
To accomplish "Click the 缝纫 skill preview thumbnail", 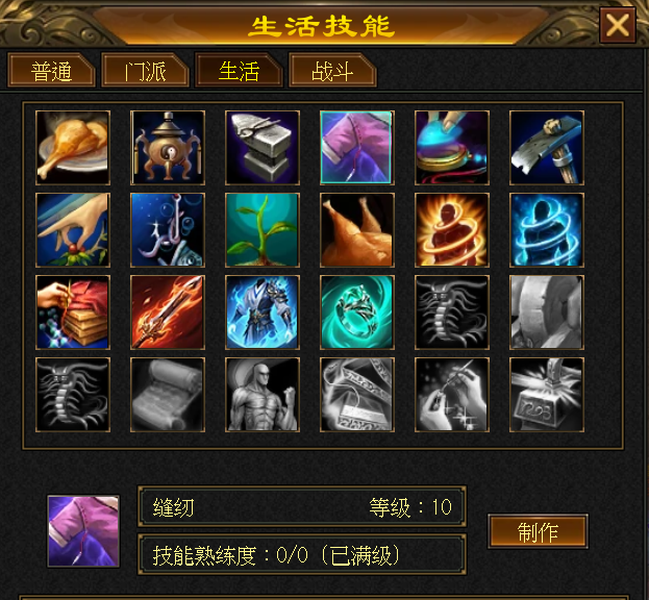I will pyautogui.click(x=84, y=531).
